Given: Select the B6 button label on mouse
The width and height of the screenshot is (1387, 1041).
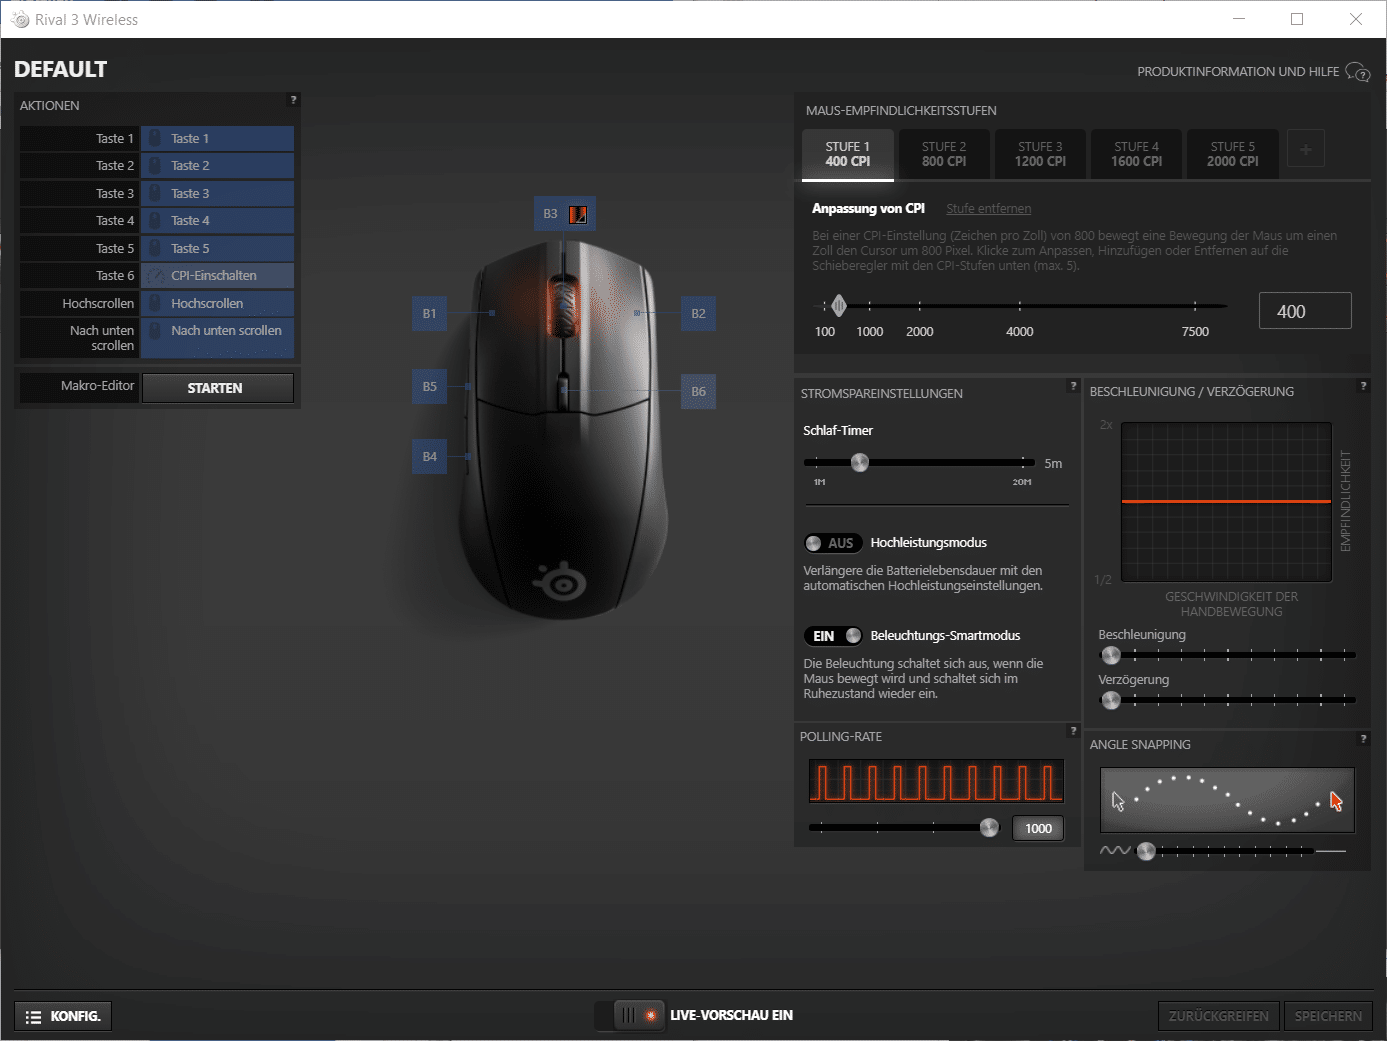Looking at the screenshot, I should click(x=698, y=391).
